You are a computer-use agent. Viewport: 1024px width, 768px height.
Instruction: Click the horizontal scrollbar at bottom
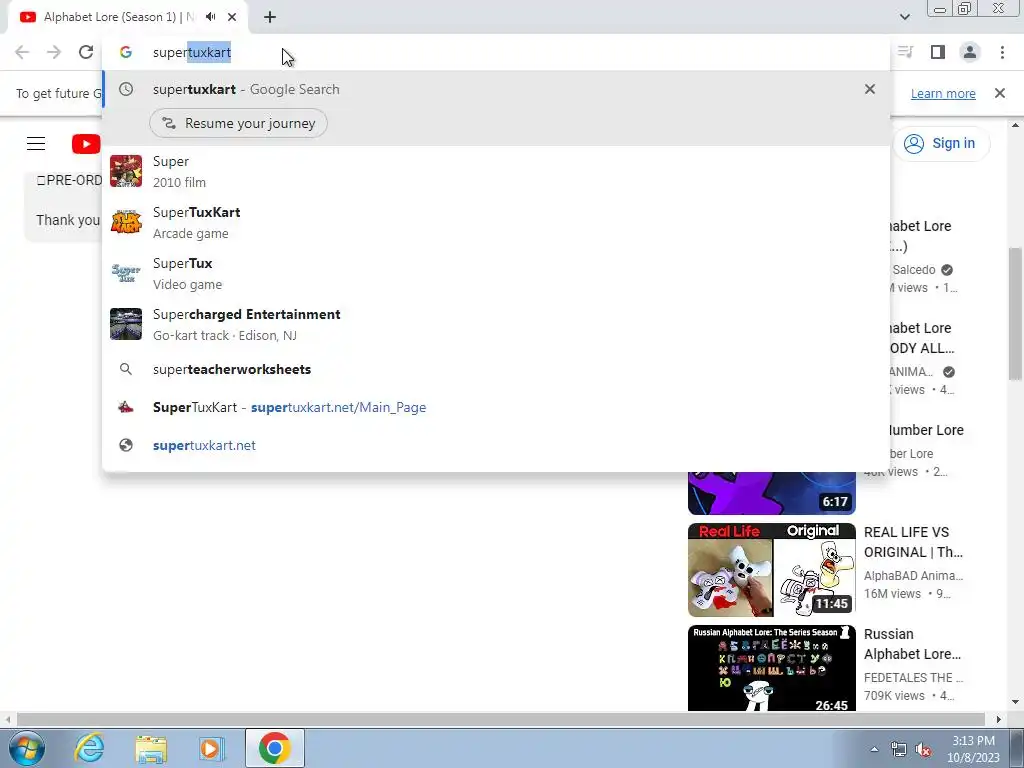tap(501, 719)
